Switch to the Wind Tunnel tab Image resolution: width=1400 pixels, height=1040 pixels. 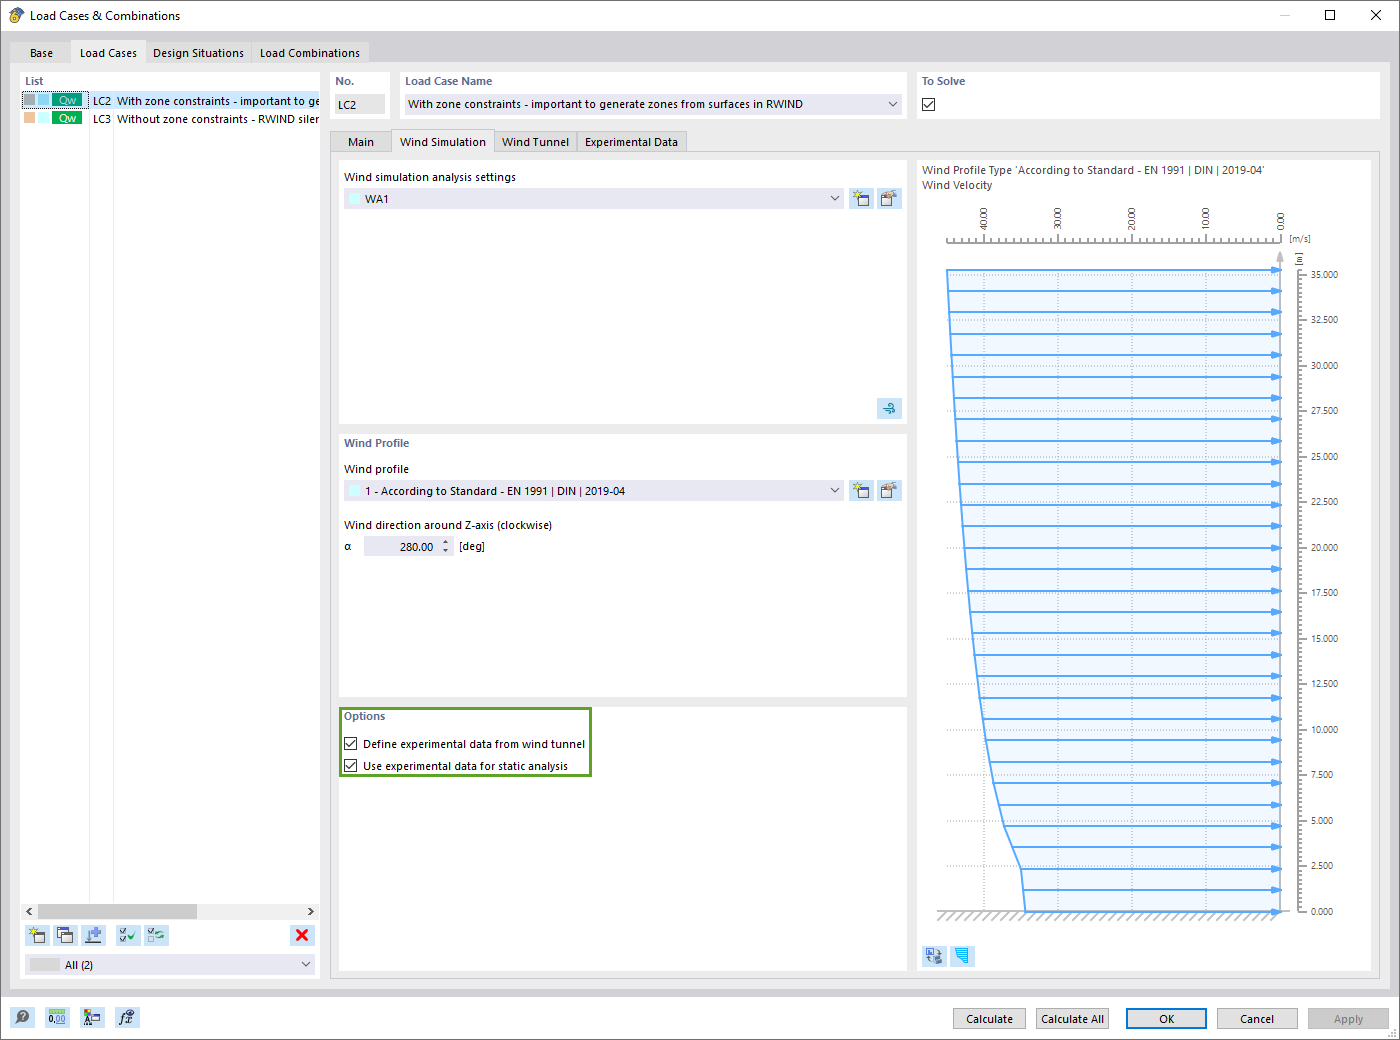[535, 141]
